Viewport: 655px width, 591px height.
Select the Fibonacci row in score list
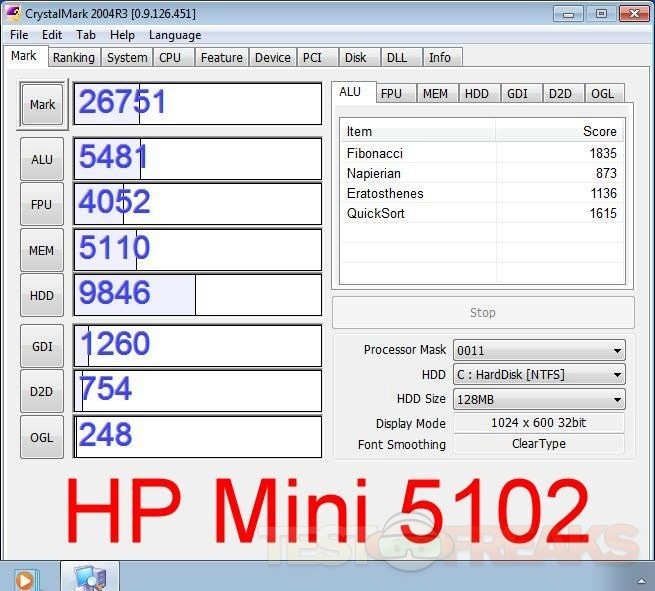[481, 153]
